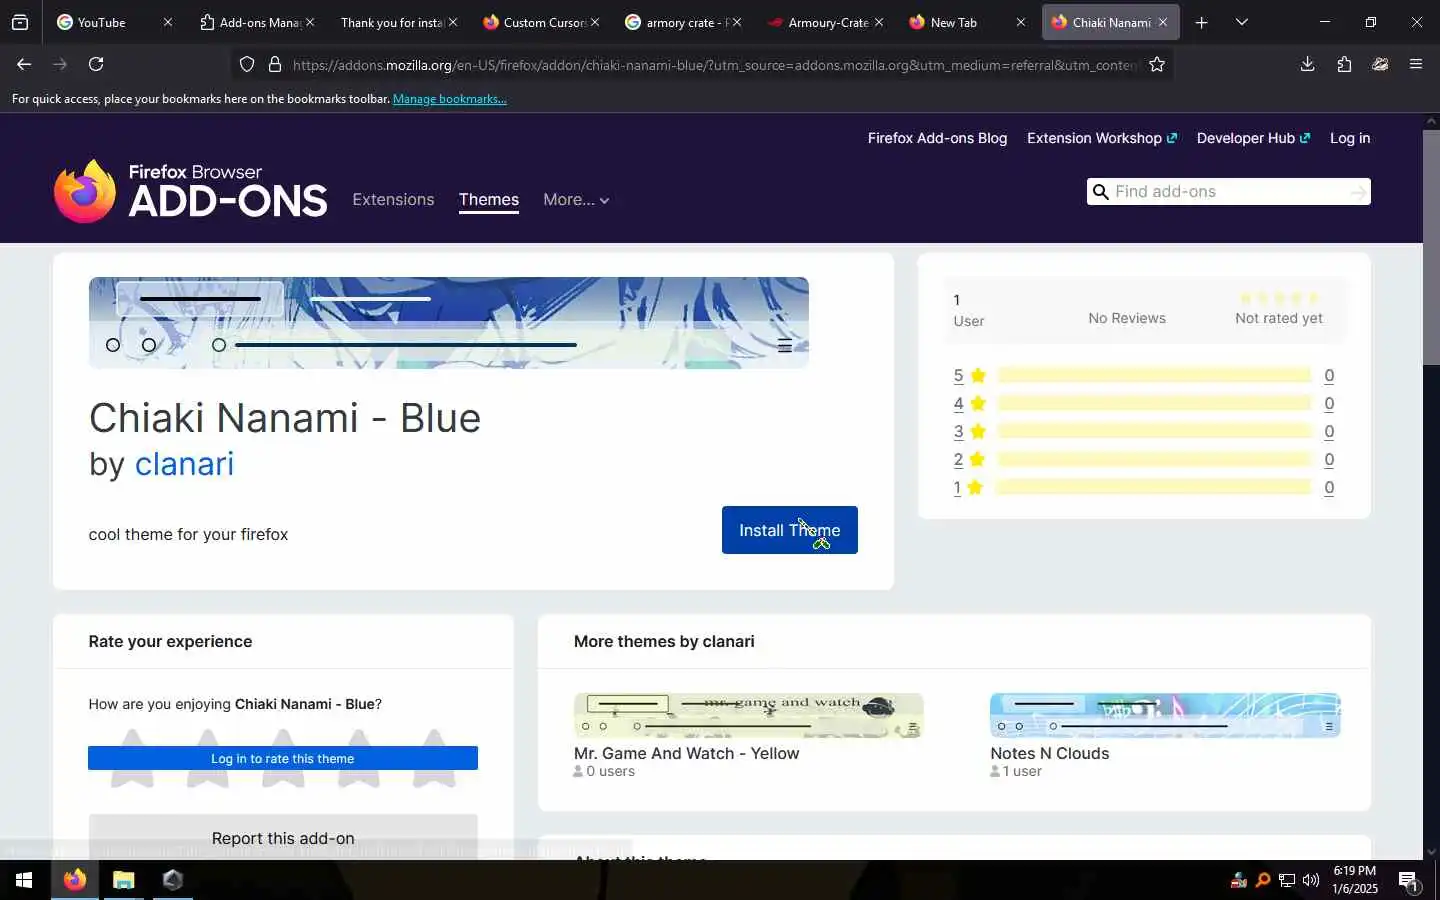
Task: Click the 1-star rating bar
Action: [x=1154, y=487]
